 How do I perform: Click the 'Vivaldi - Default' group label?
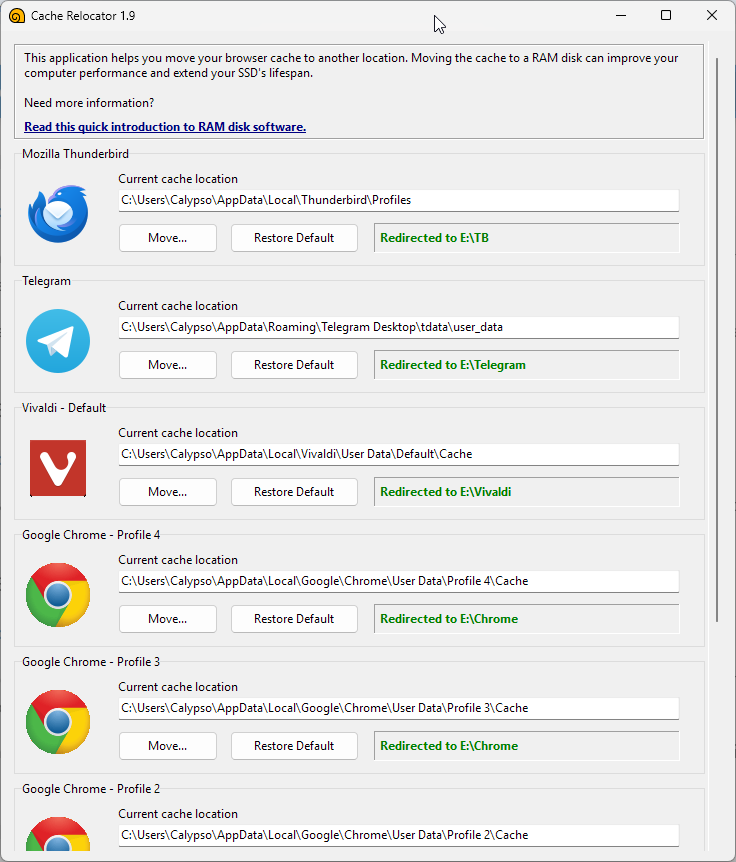[64, 408]
